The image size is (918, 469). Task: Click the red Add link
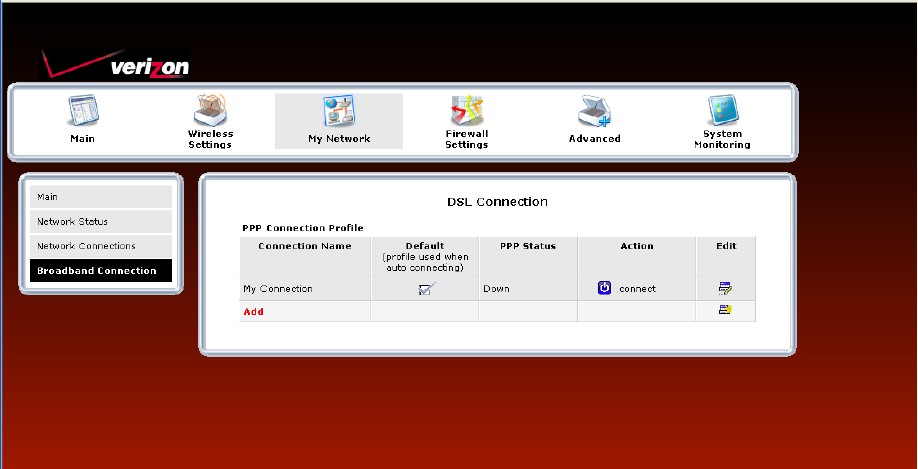[253, 312]
